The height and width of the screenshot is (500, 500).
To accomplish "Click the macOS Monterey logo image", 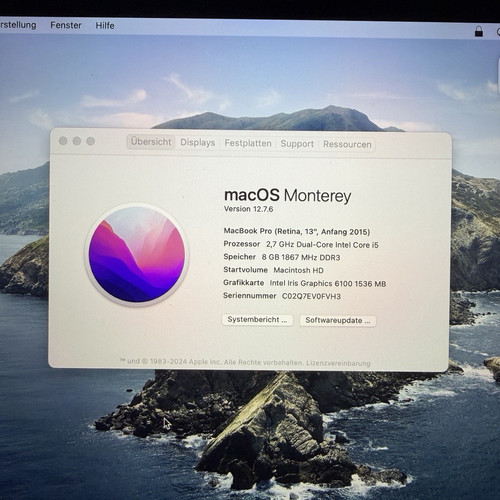I will pyautogui.click(x=137, y=254).
